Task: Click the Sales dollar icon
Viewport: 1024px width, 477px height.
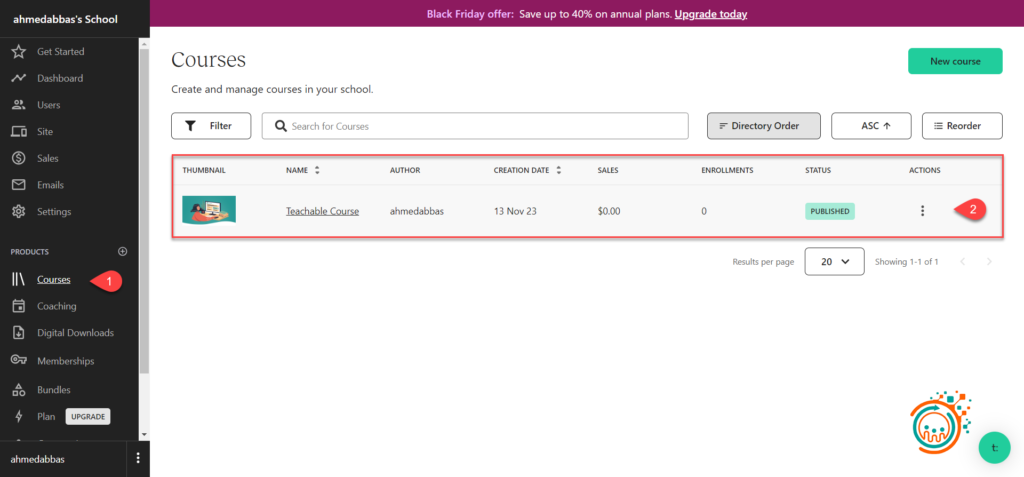Action: tap(18, 158)
